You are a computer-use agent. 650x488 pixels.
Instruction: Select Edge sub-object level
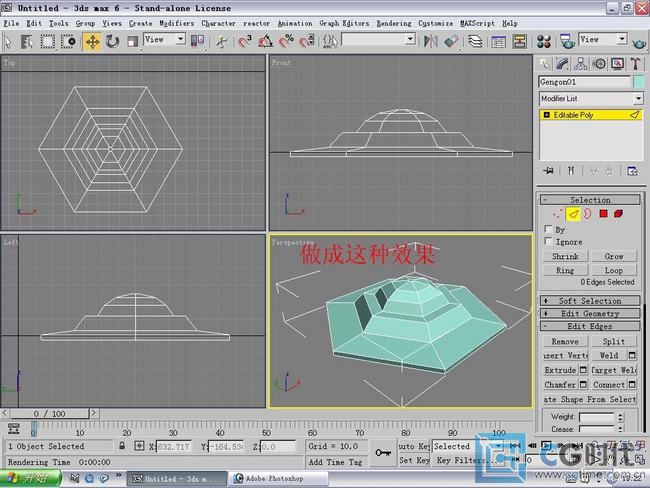[573, 214]
